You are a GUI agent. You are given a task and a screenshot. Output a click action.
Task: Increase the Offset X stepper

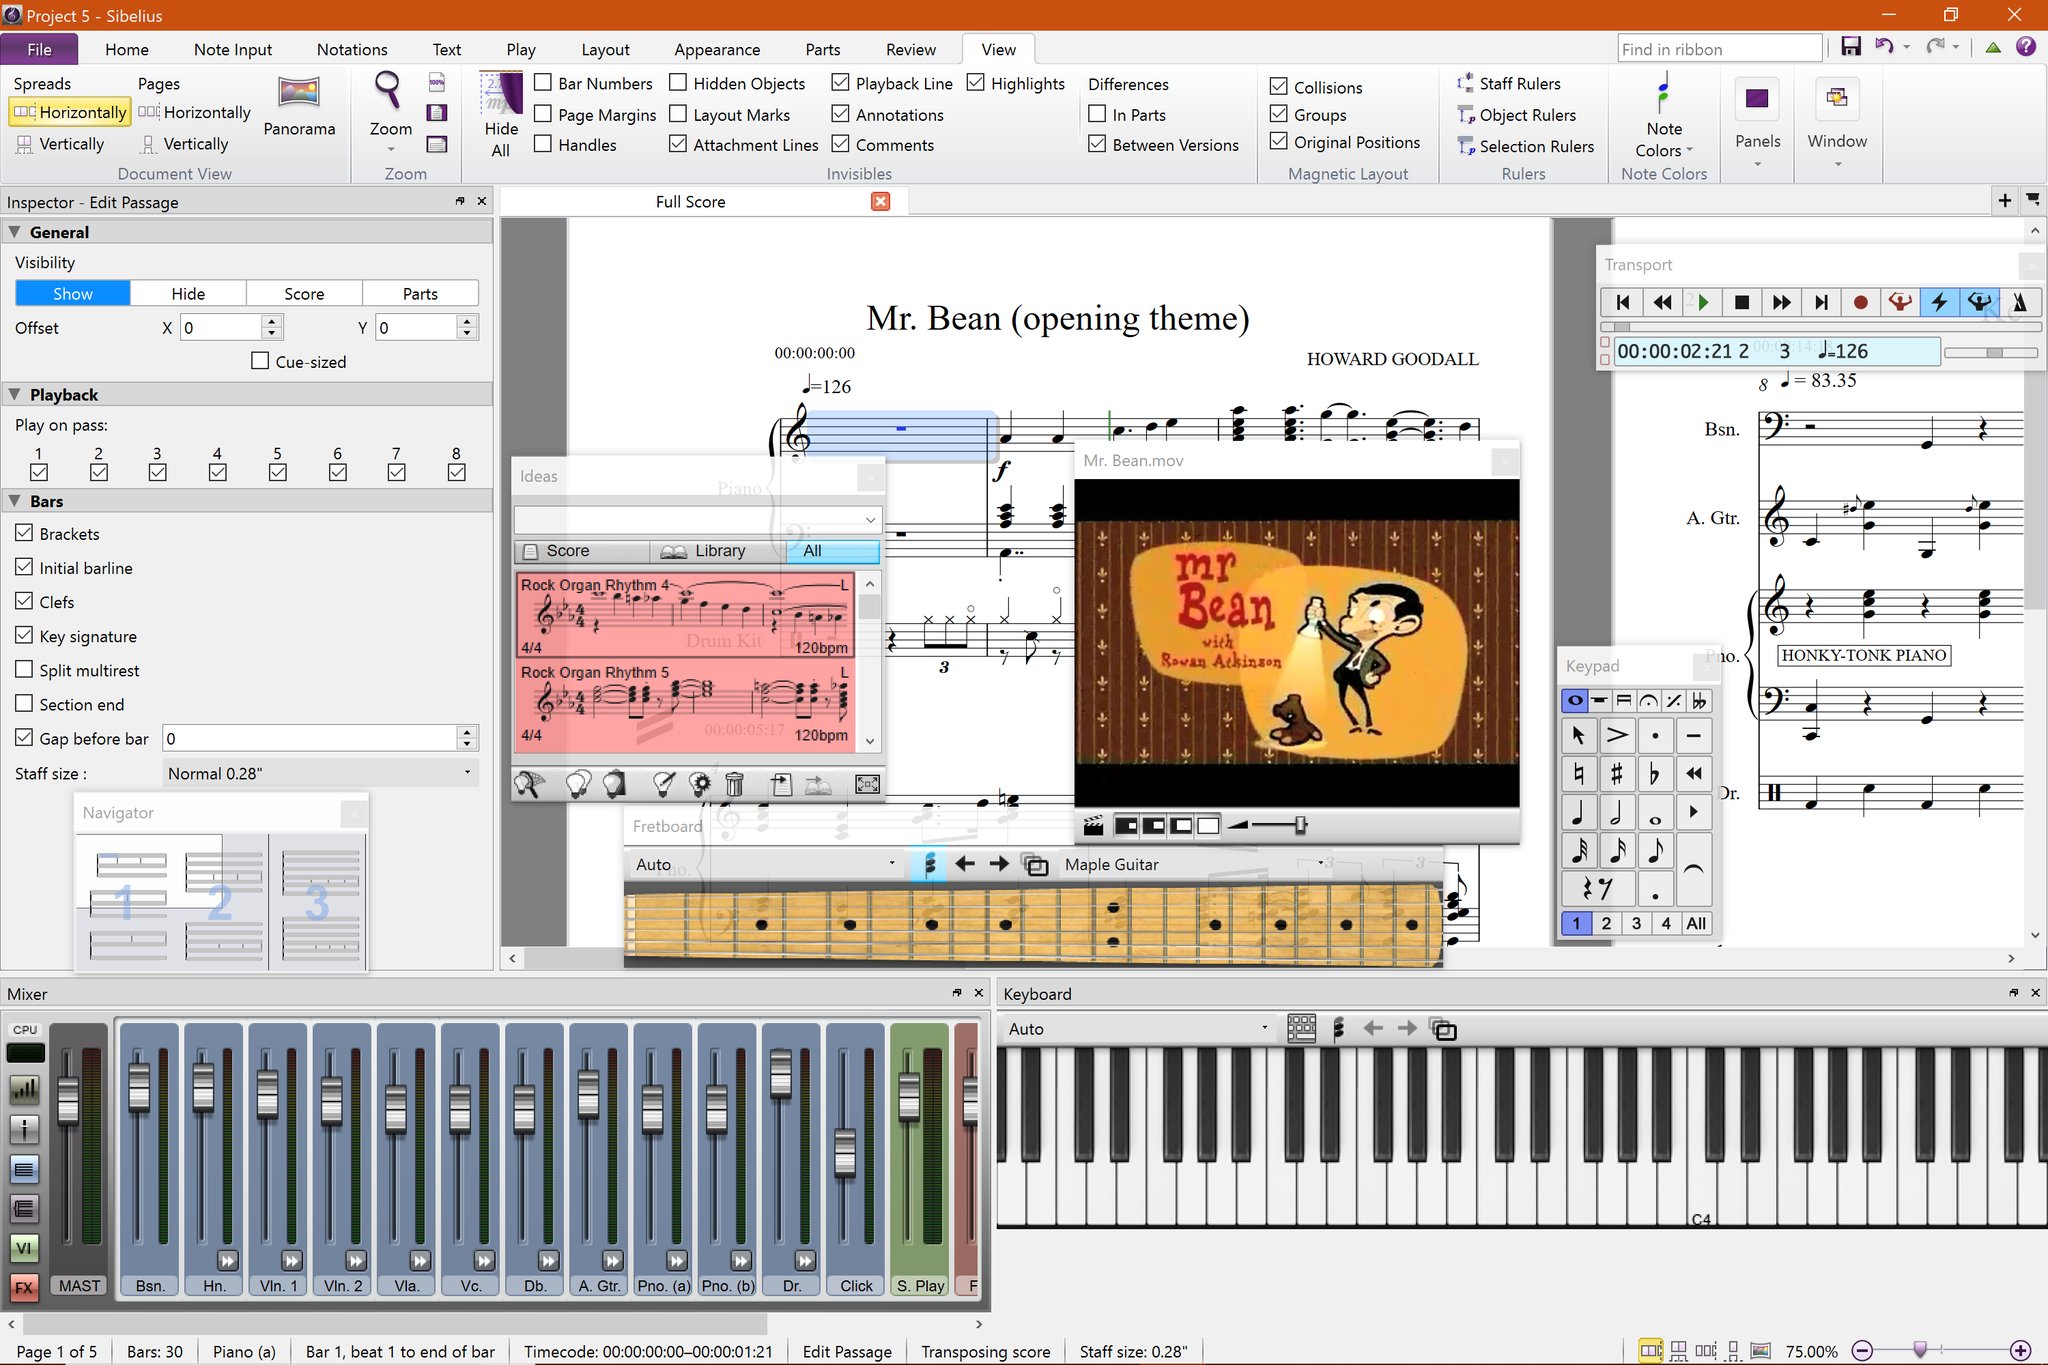pyautogui.click(x=272, y=321)
